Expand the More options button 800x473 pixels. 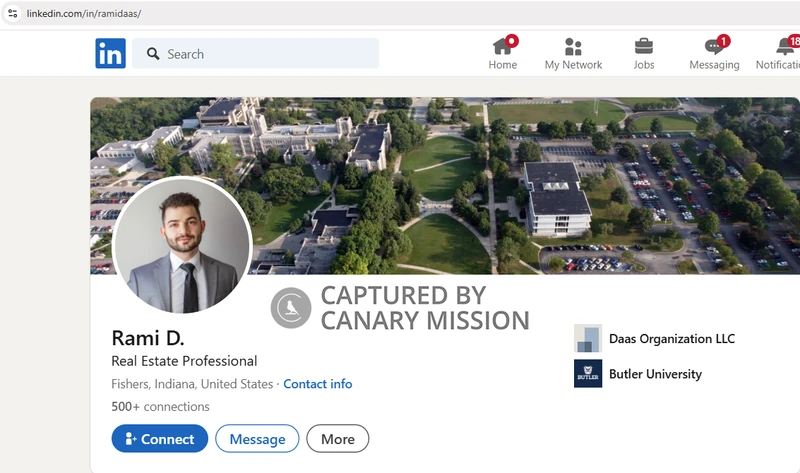338,439
